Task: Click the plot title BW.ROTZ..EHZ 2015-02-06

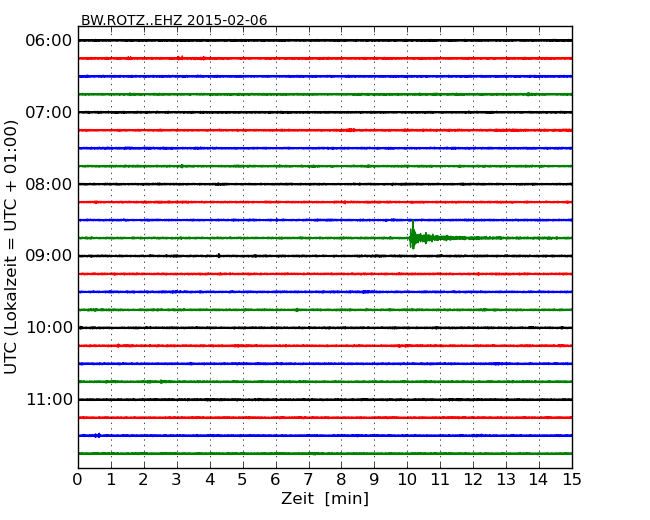Action: pyautogui.click(x=174, y=20)
